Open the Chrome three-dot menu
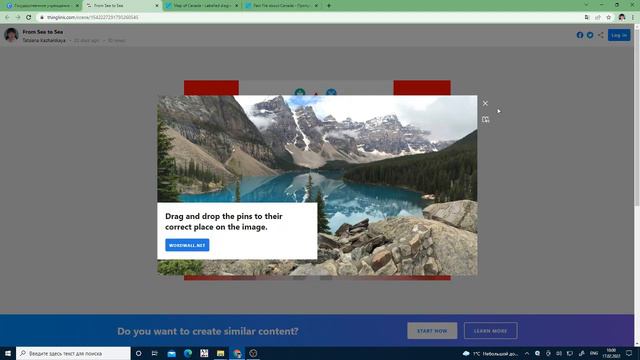 (633, 17)
